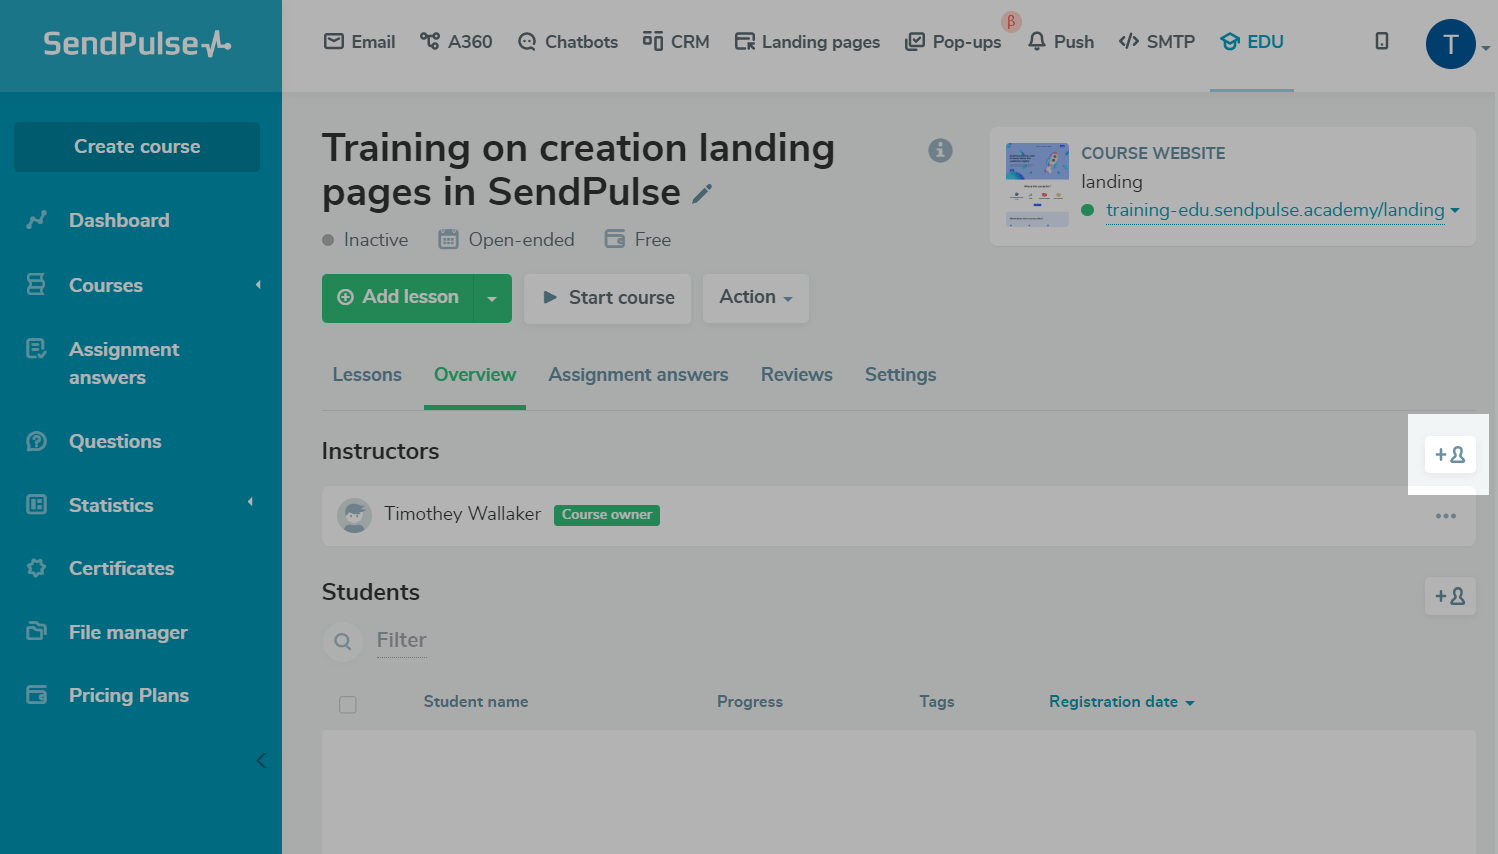Open the Add lesson dropdown arrow

point(492,298)
